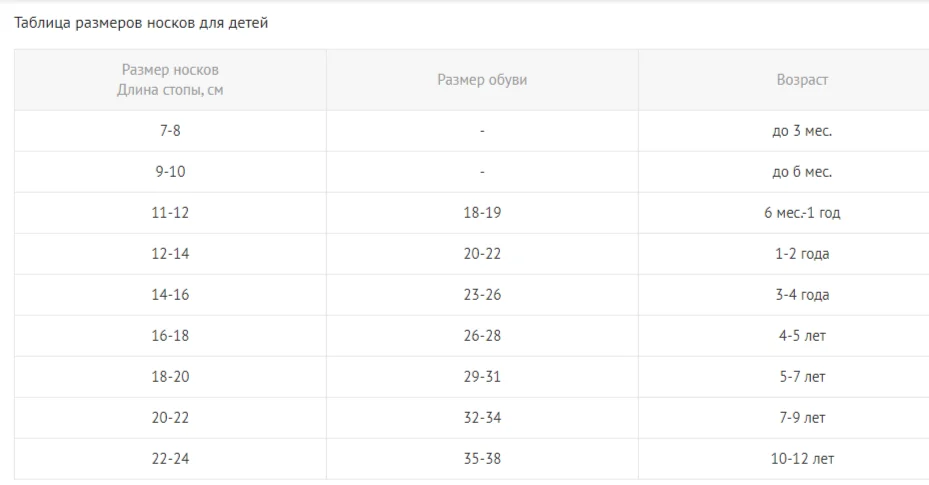Select the sock size cell '11-12'
Viewport: 929px width, 485px height.
tap(170, 213)
